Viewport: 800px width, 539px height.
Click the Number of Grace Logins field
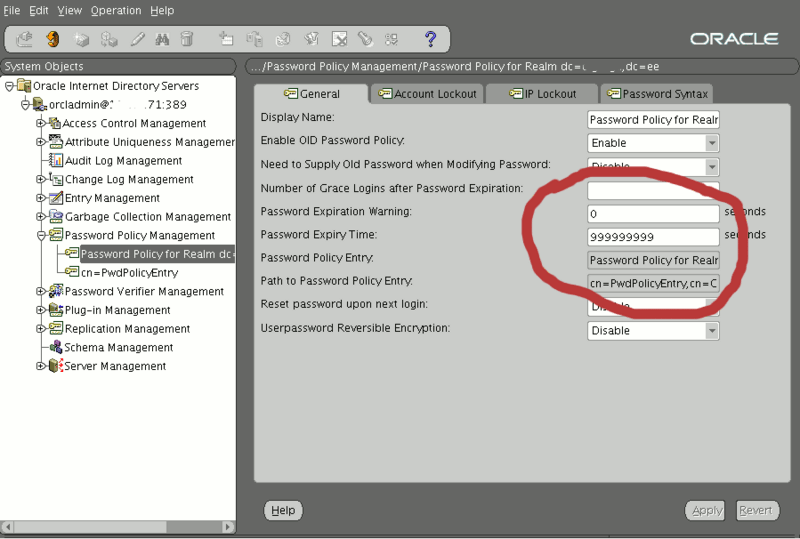653,190
